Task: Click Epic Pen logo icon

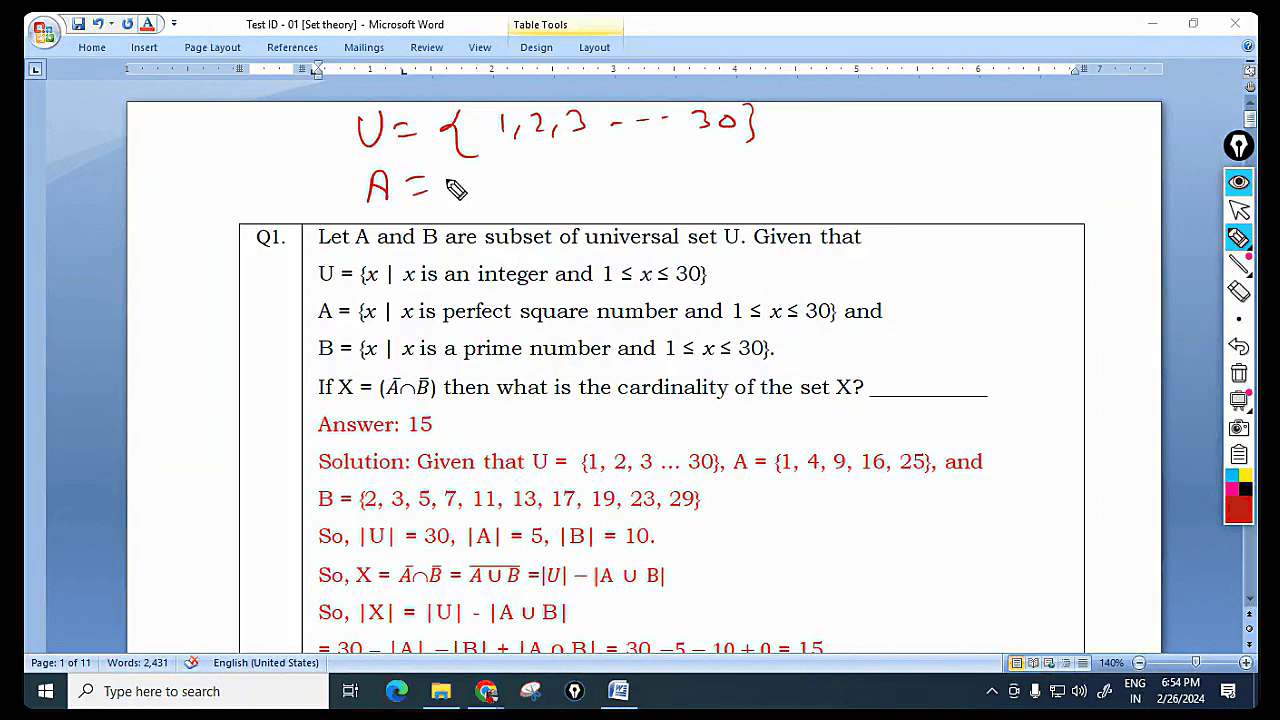Action: [1239, 146]
